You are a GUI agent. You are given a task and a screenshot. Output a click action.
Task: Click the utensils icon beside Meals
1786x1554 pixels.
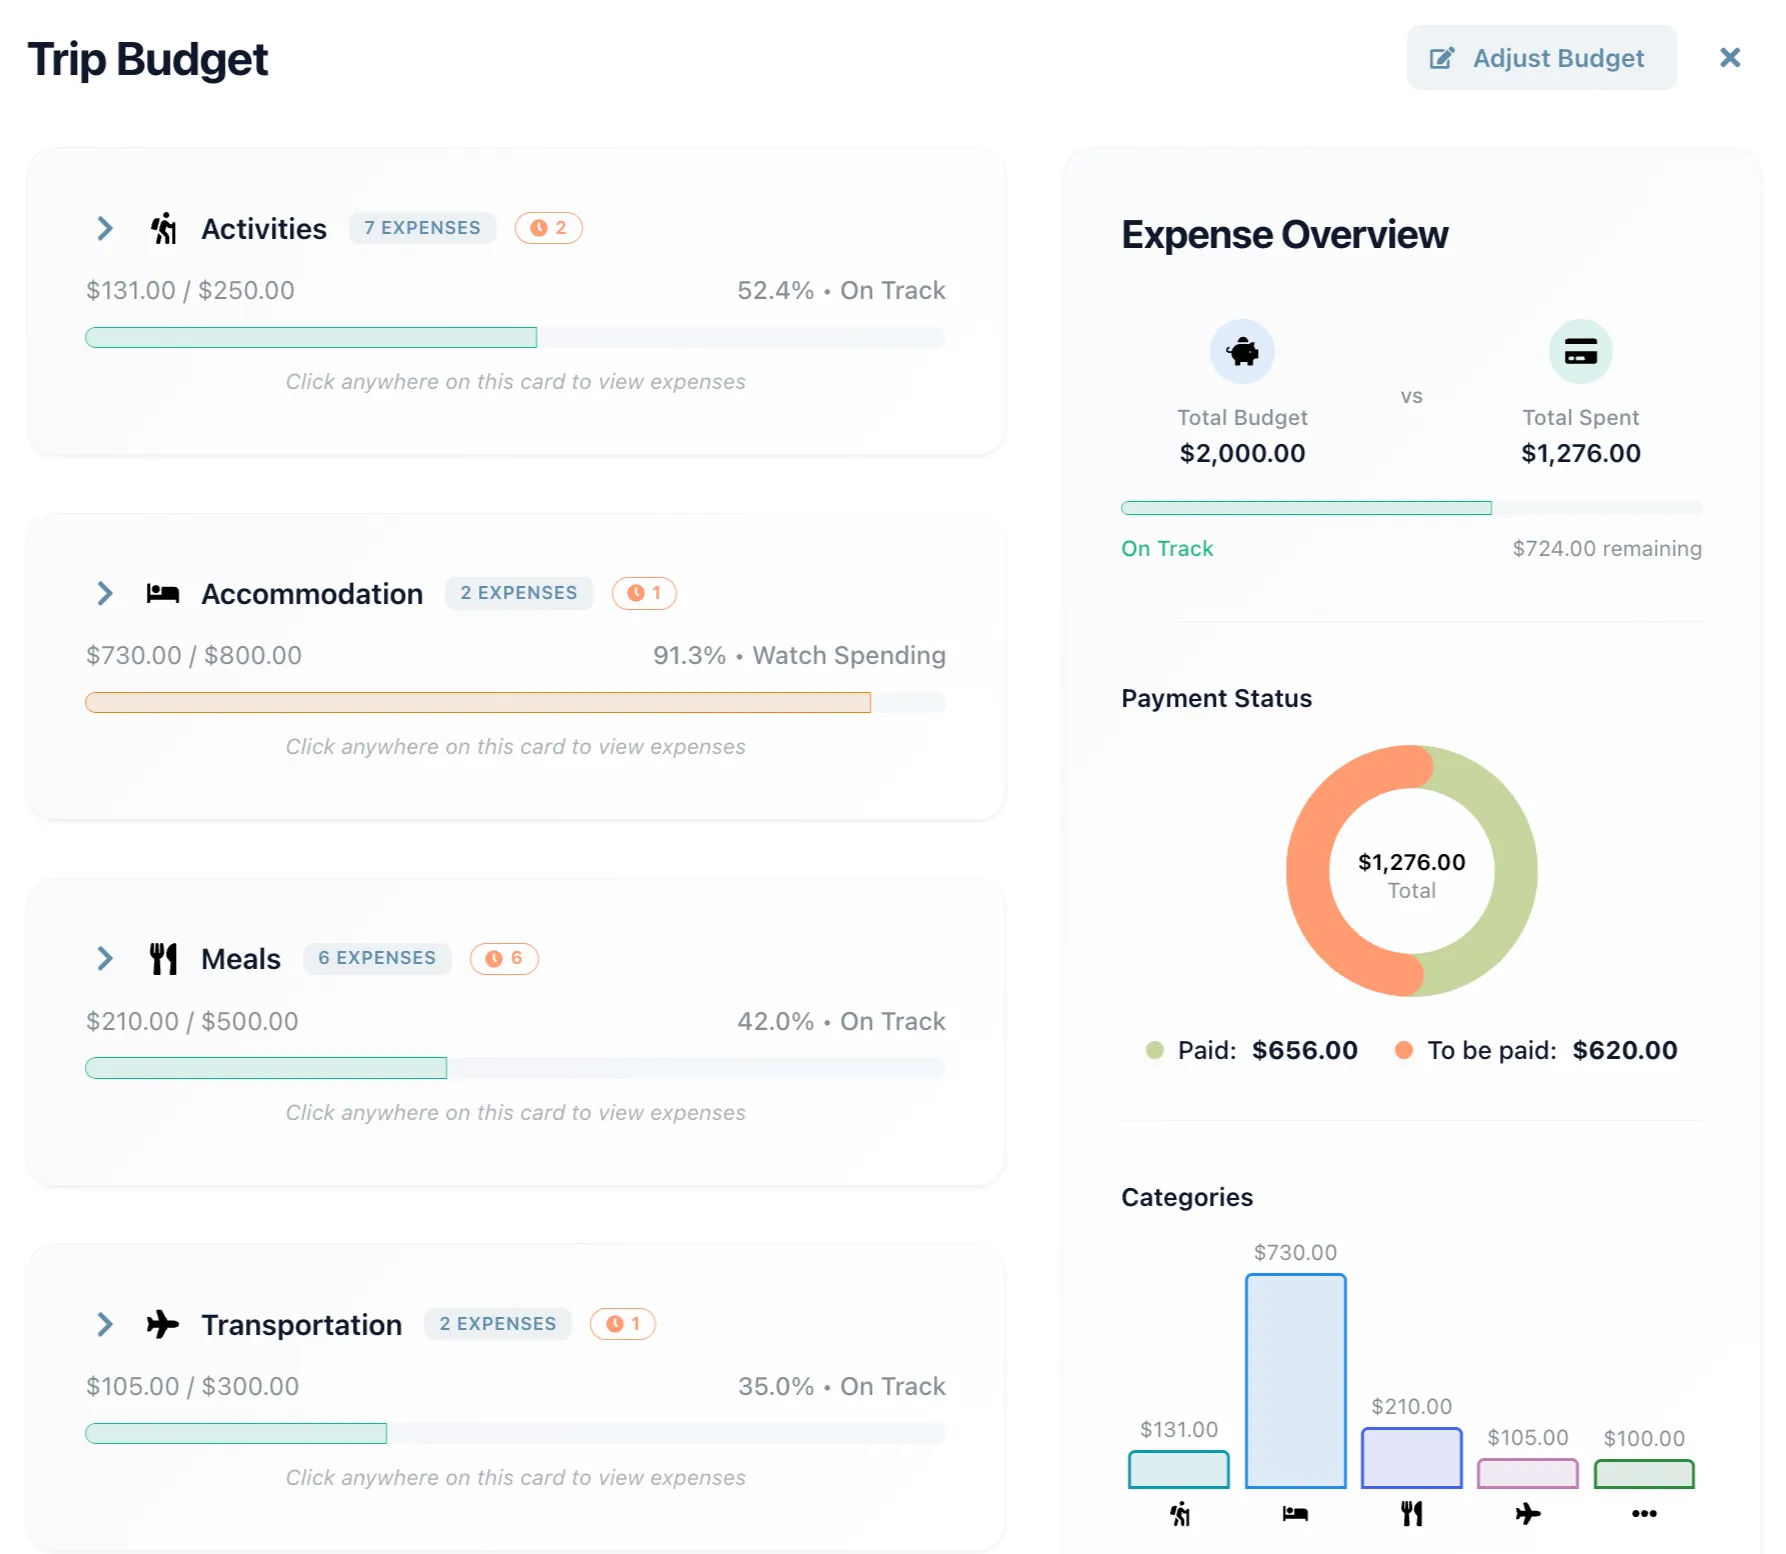[163, 959]
